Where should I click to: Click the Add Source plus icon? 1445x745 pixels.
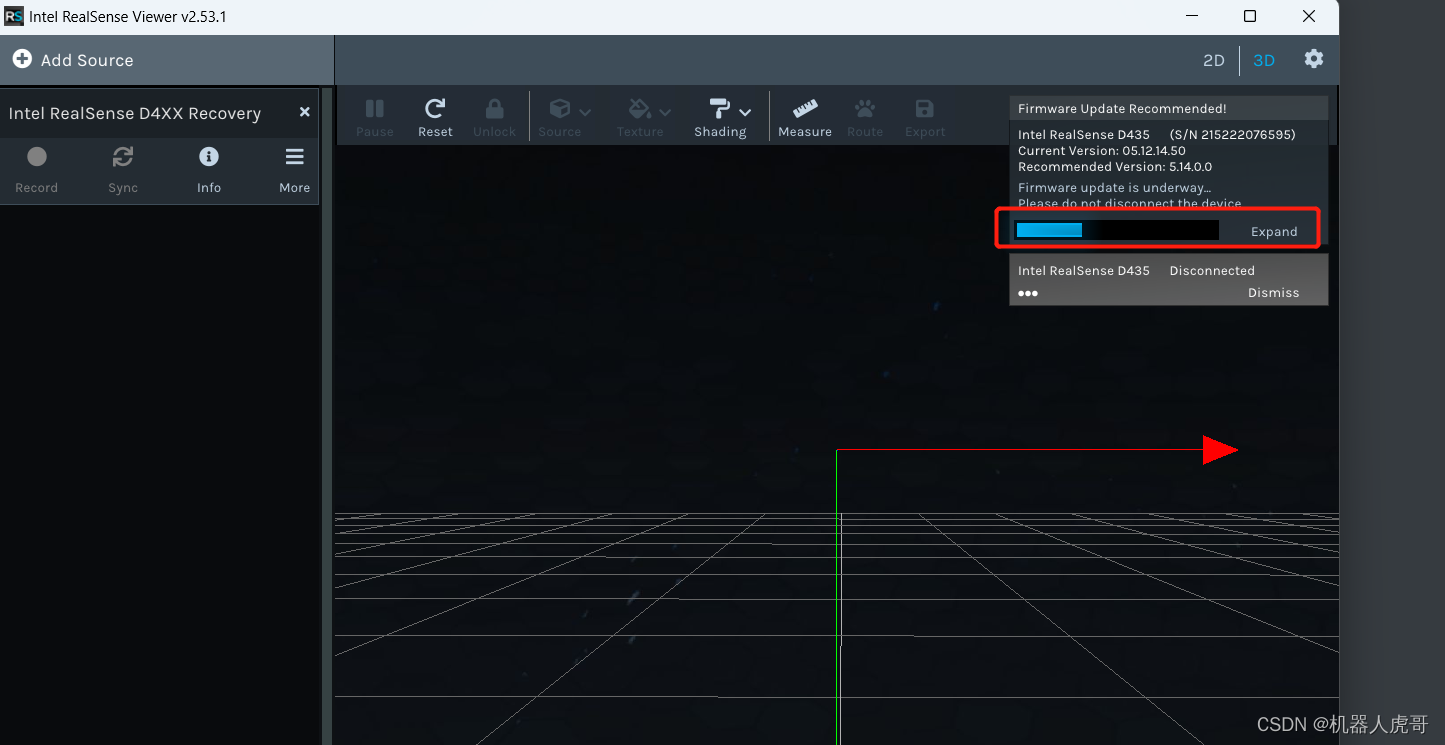click(x=22, y=60)
